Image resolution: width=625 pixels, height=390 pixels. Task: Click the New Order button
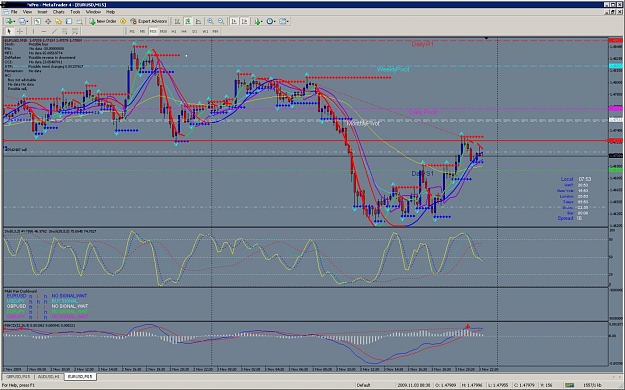tap(103, 21)
